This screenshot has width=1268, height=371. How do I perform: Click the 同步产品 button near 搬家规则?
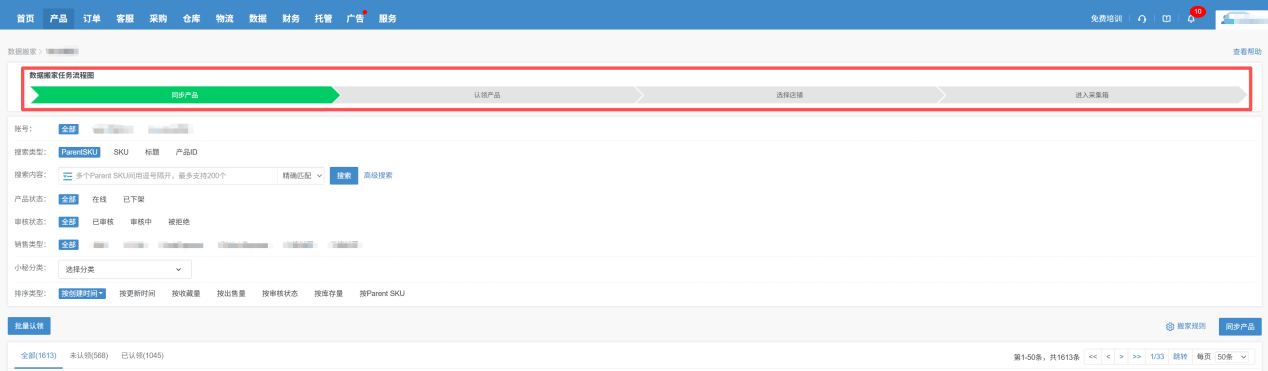click(x=1240, y=326)
